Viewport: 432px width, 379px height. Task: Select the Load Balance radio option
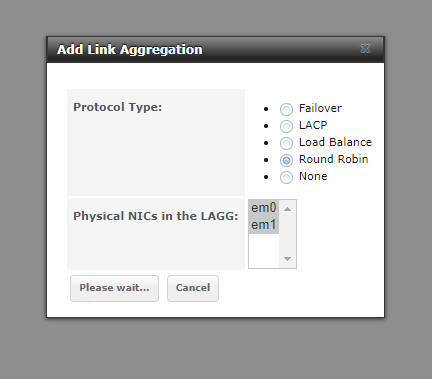[x=286, y=143]
